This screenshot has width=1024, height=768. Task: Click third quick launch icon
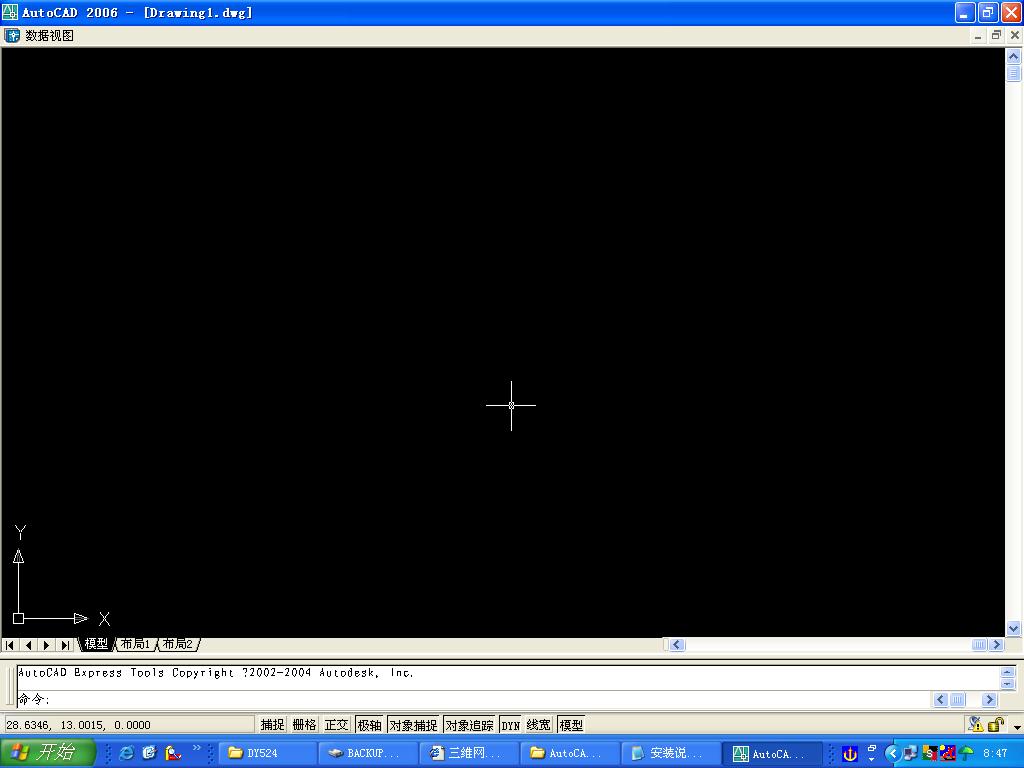[x=173, y=753]
